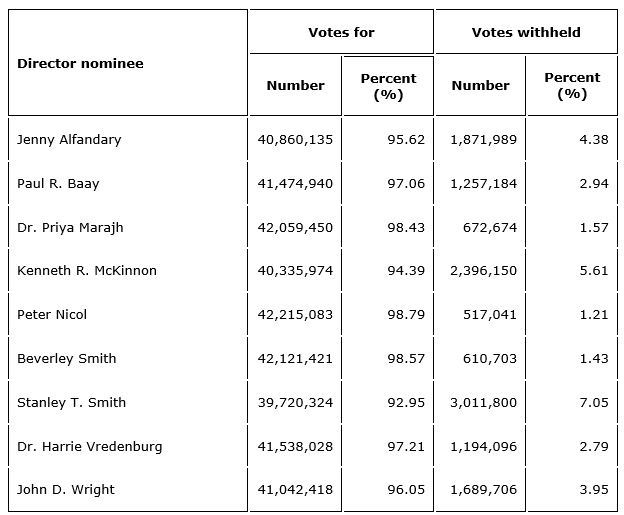Select John D. Wright's name cell
Screen dimensions: 624x515
tap(66, 489)
